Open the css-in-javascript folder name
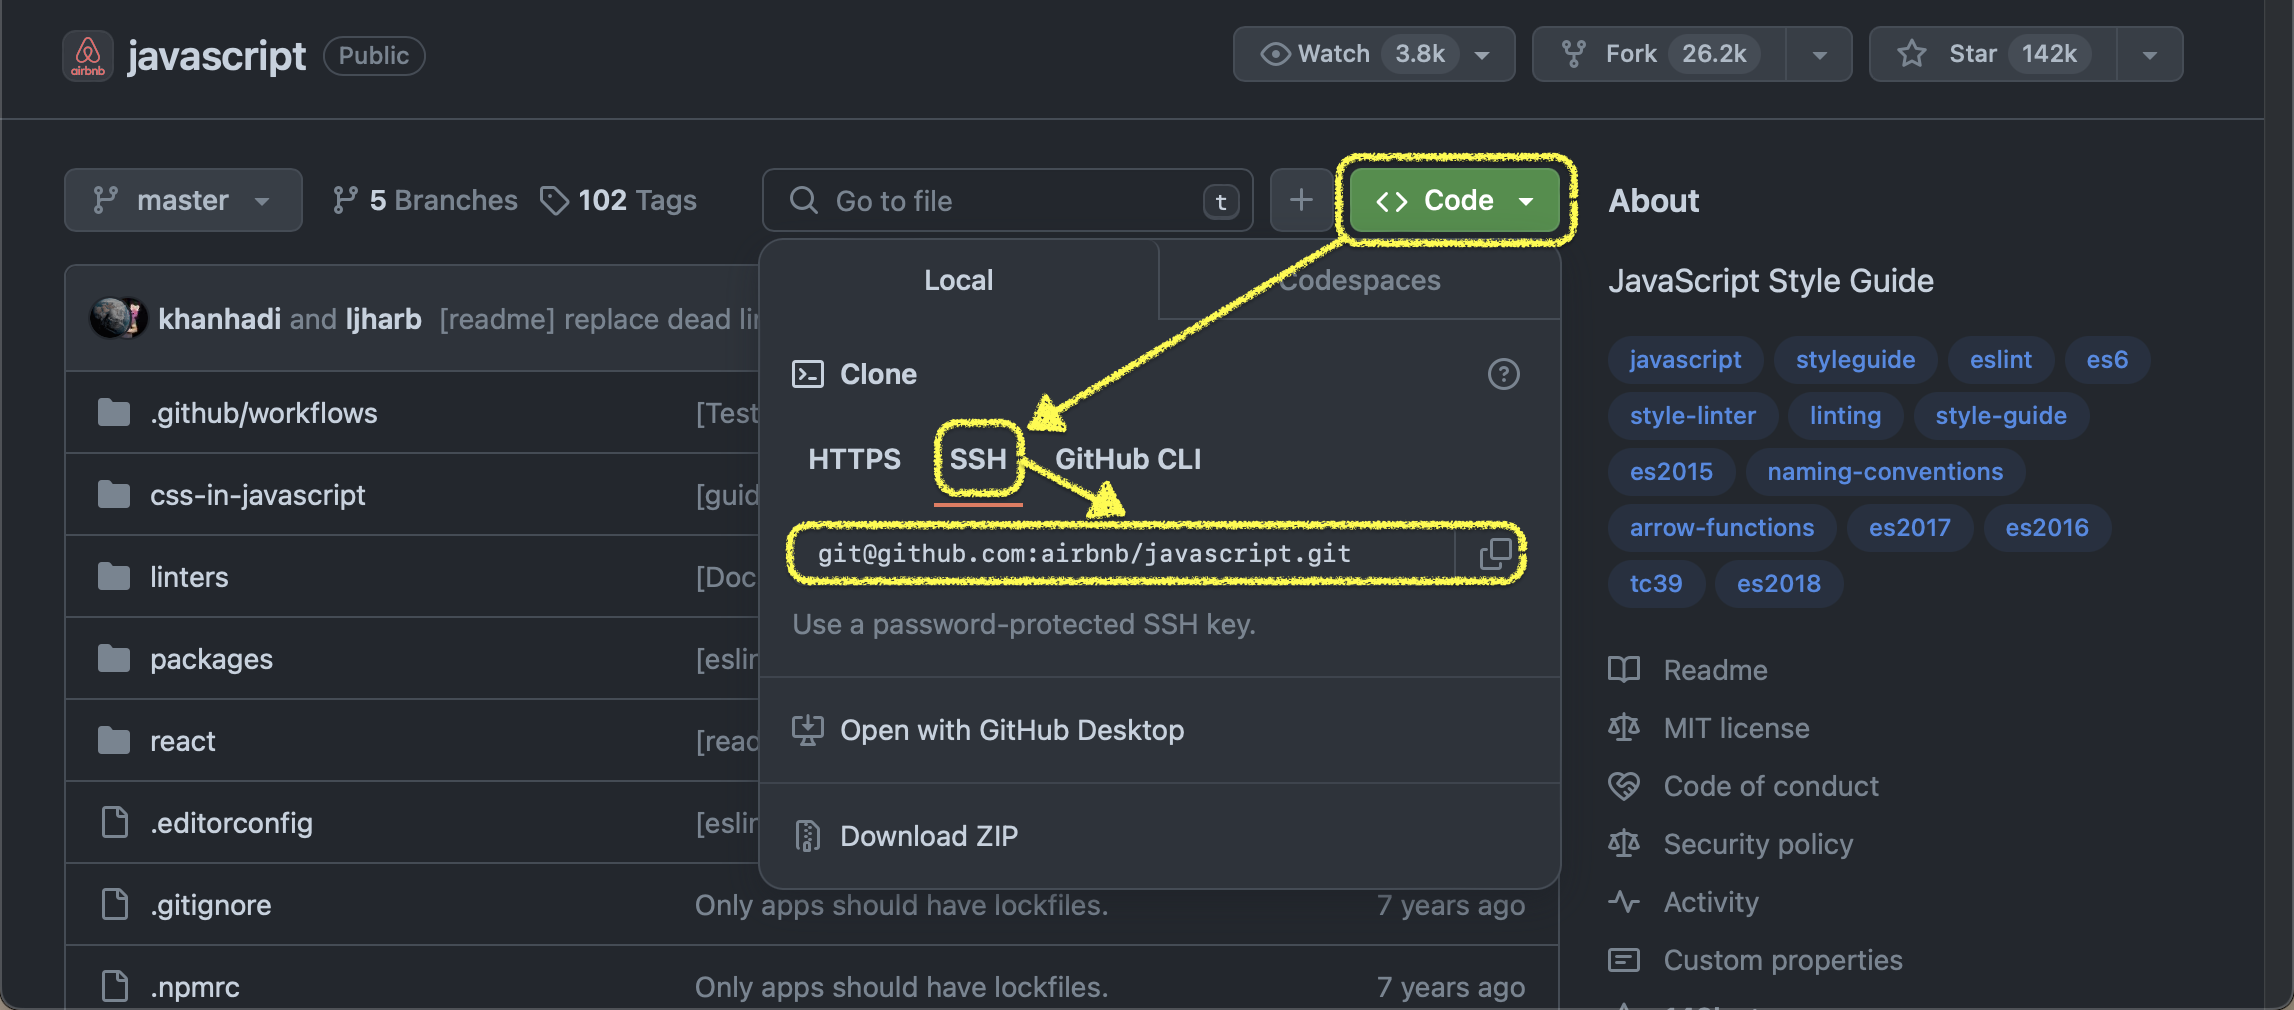Viewport: 2294px width, 1010px height. tap(258, 495)
